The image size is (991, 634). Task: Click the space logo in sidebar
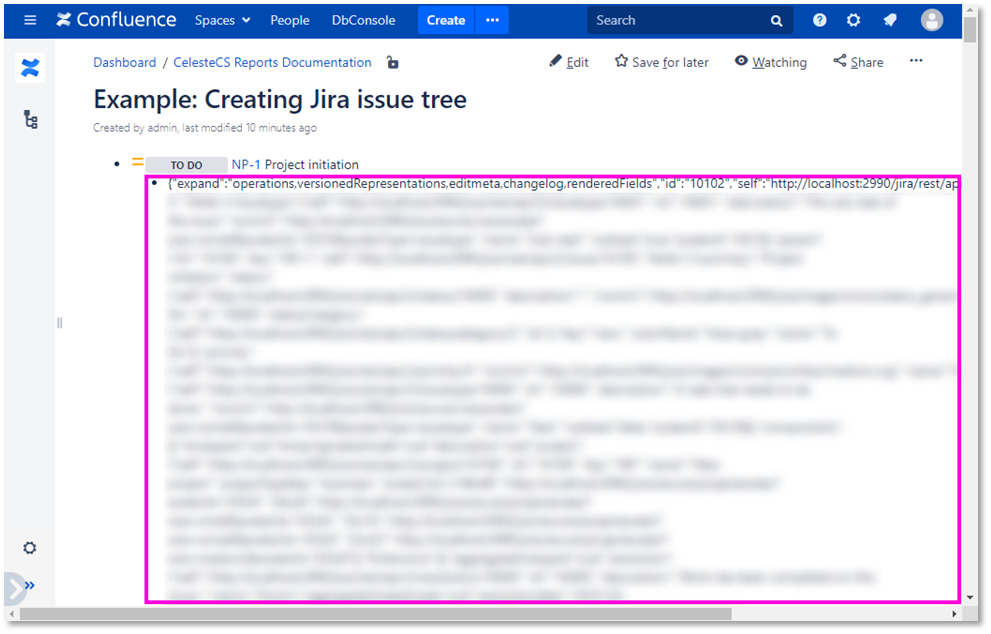30,68
